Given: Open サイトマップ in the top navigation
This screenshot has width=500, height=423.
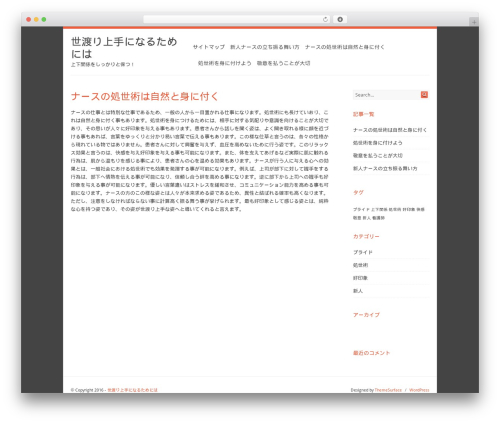Looking at the screenshot, I should [209, 47].
